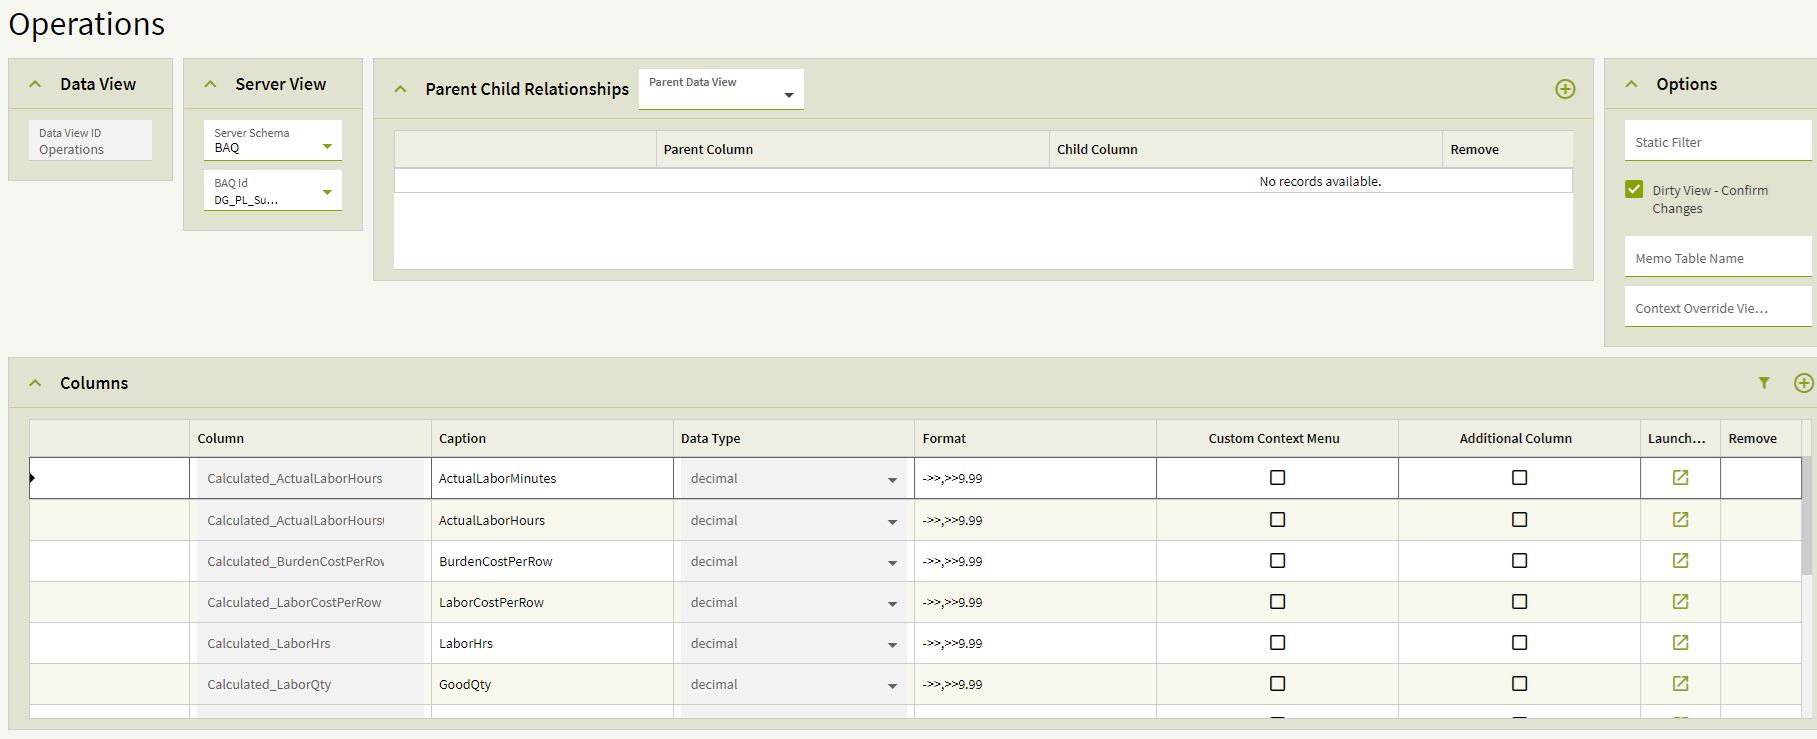Open launch icon for ActualLaborMinutes row
1817x739 pixels.
(1680, 478)
